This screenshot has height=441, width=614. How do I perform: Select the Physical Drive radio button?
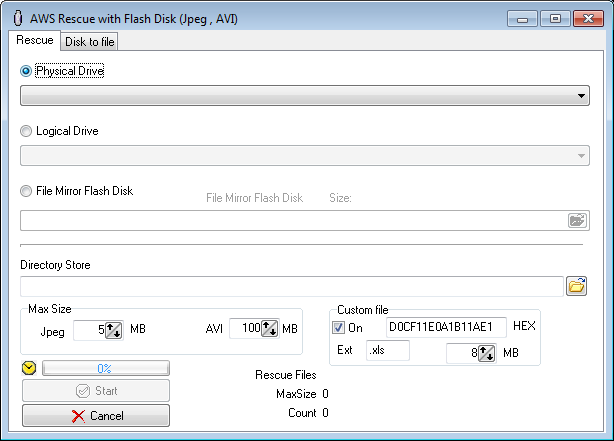pos(26,71)
